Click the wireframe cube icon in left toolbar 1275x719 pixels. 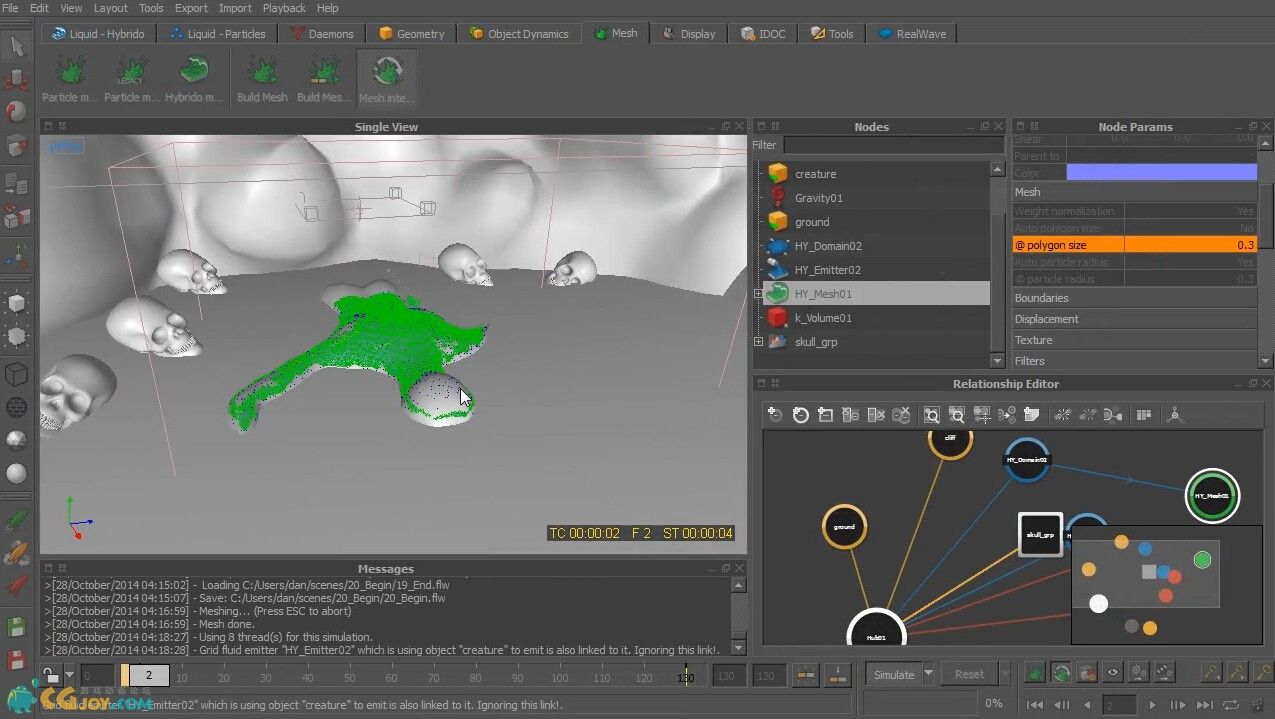(17, 374)
